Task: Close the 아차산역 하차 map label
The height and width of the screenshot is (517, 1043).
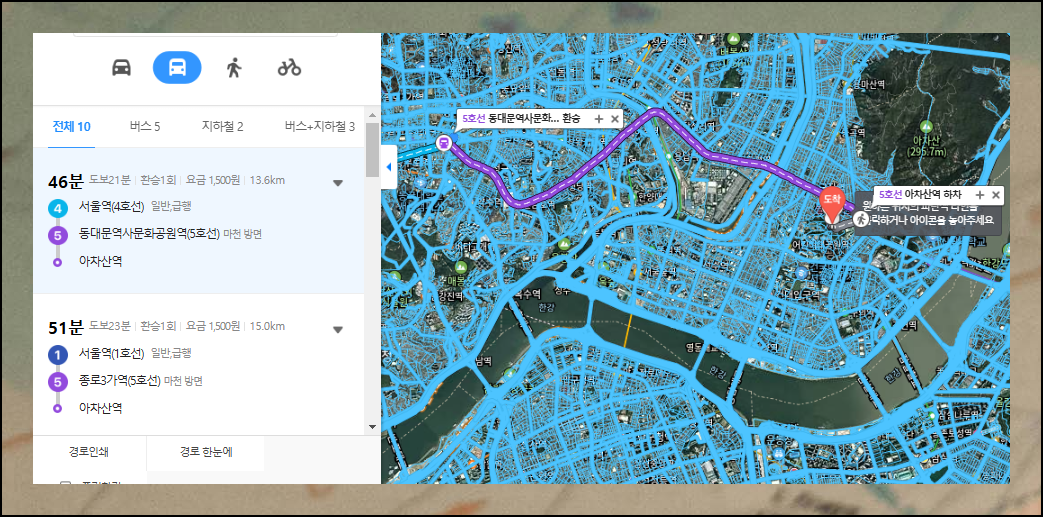Action: [x=996, y=195]
